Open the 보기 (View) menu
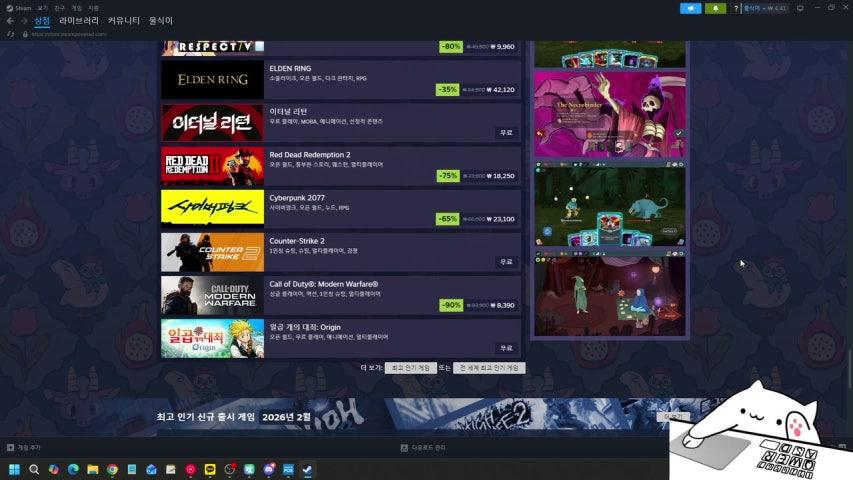The image size is (853, 480). (x=42, y=8)
